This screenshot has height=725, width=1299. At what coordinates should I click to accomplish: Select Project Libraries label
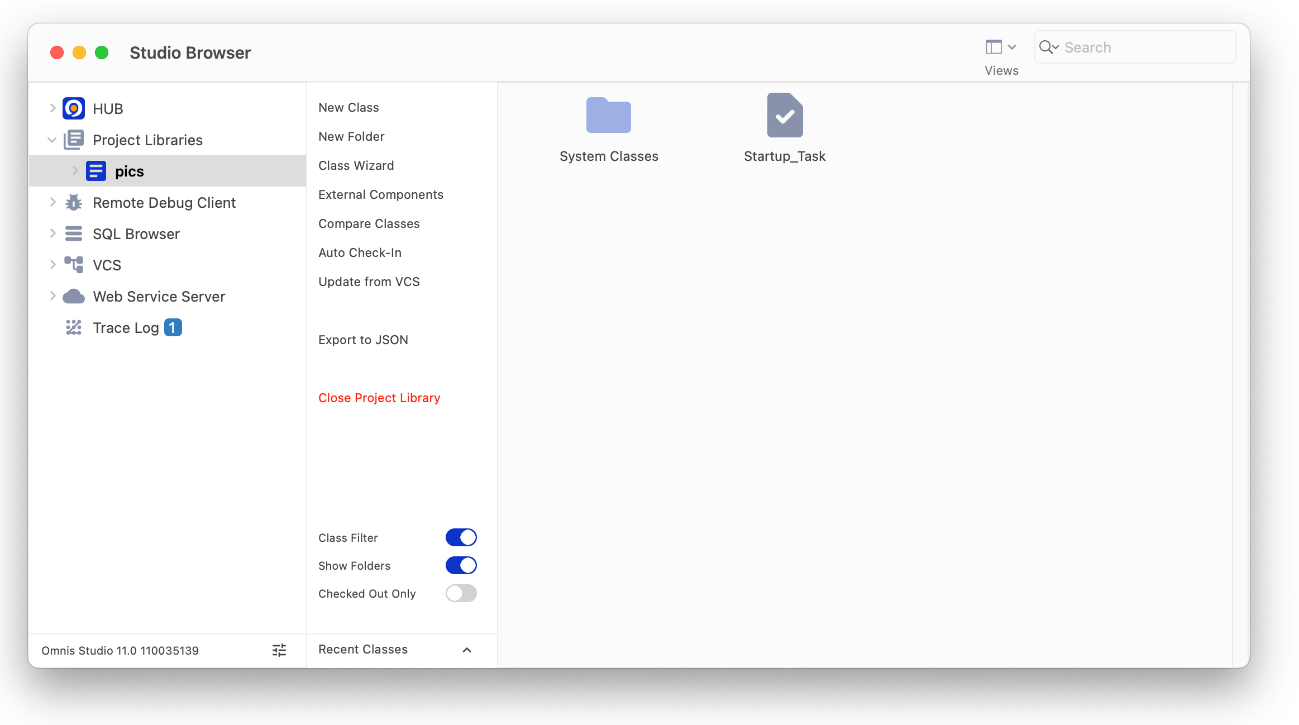point(148,140)
